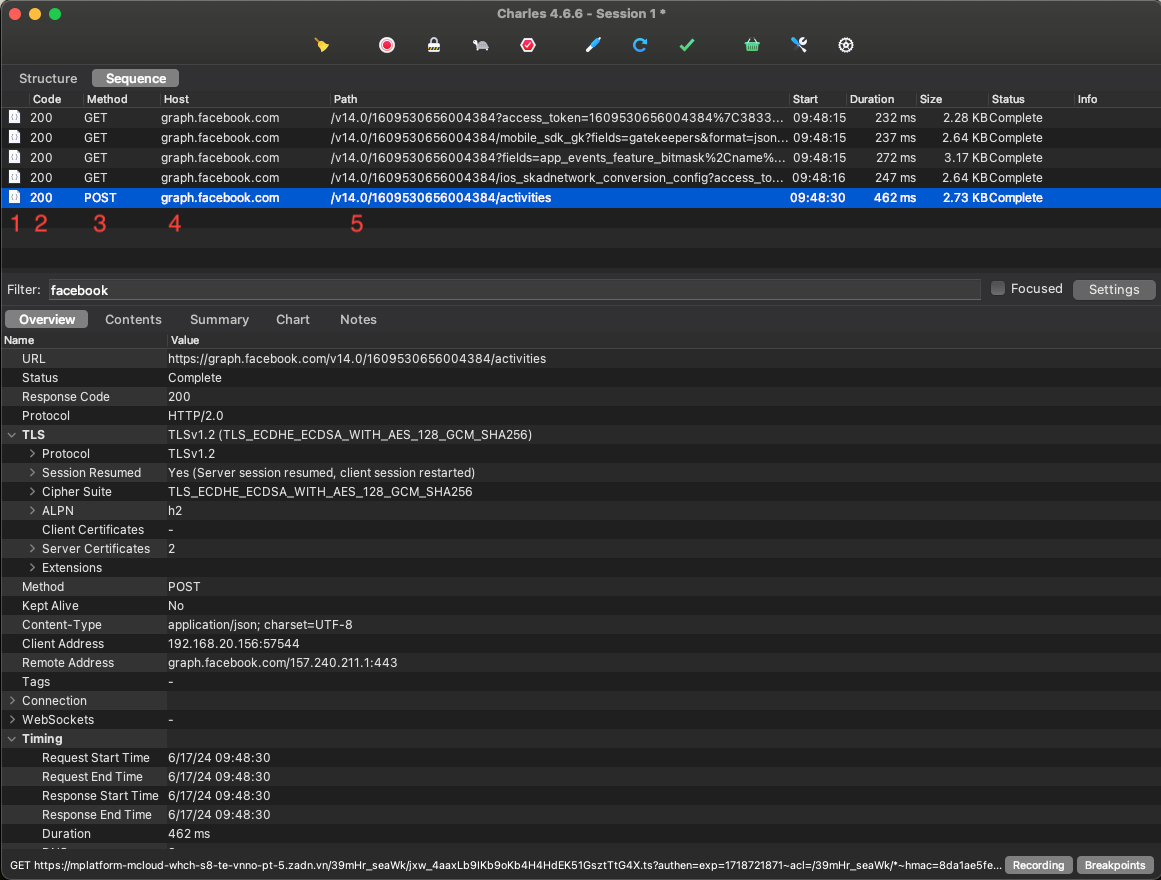Validate the response with the green checkmark icon
The height and width of the screenshot is (880, 1161).
point(687,45)
